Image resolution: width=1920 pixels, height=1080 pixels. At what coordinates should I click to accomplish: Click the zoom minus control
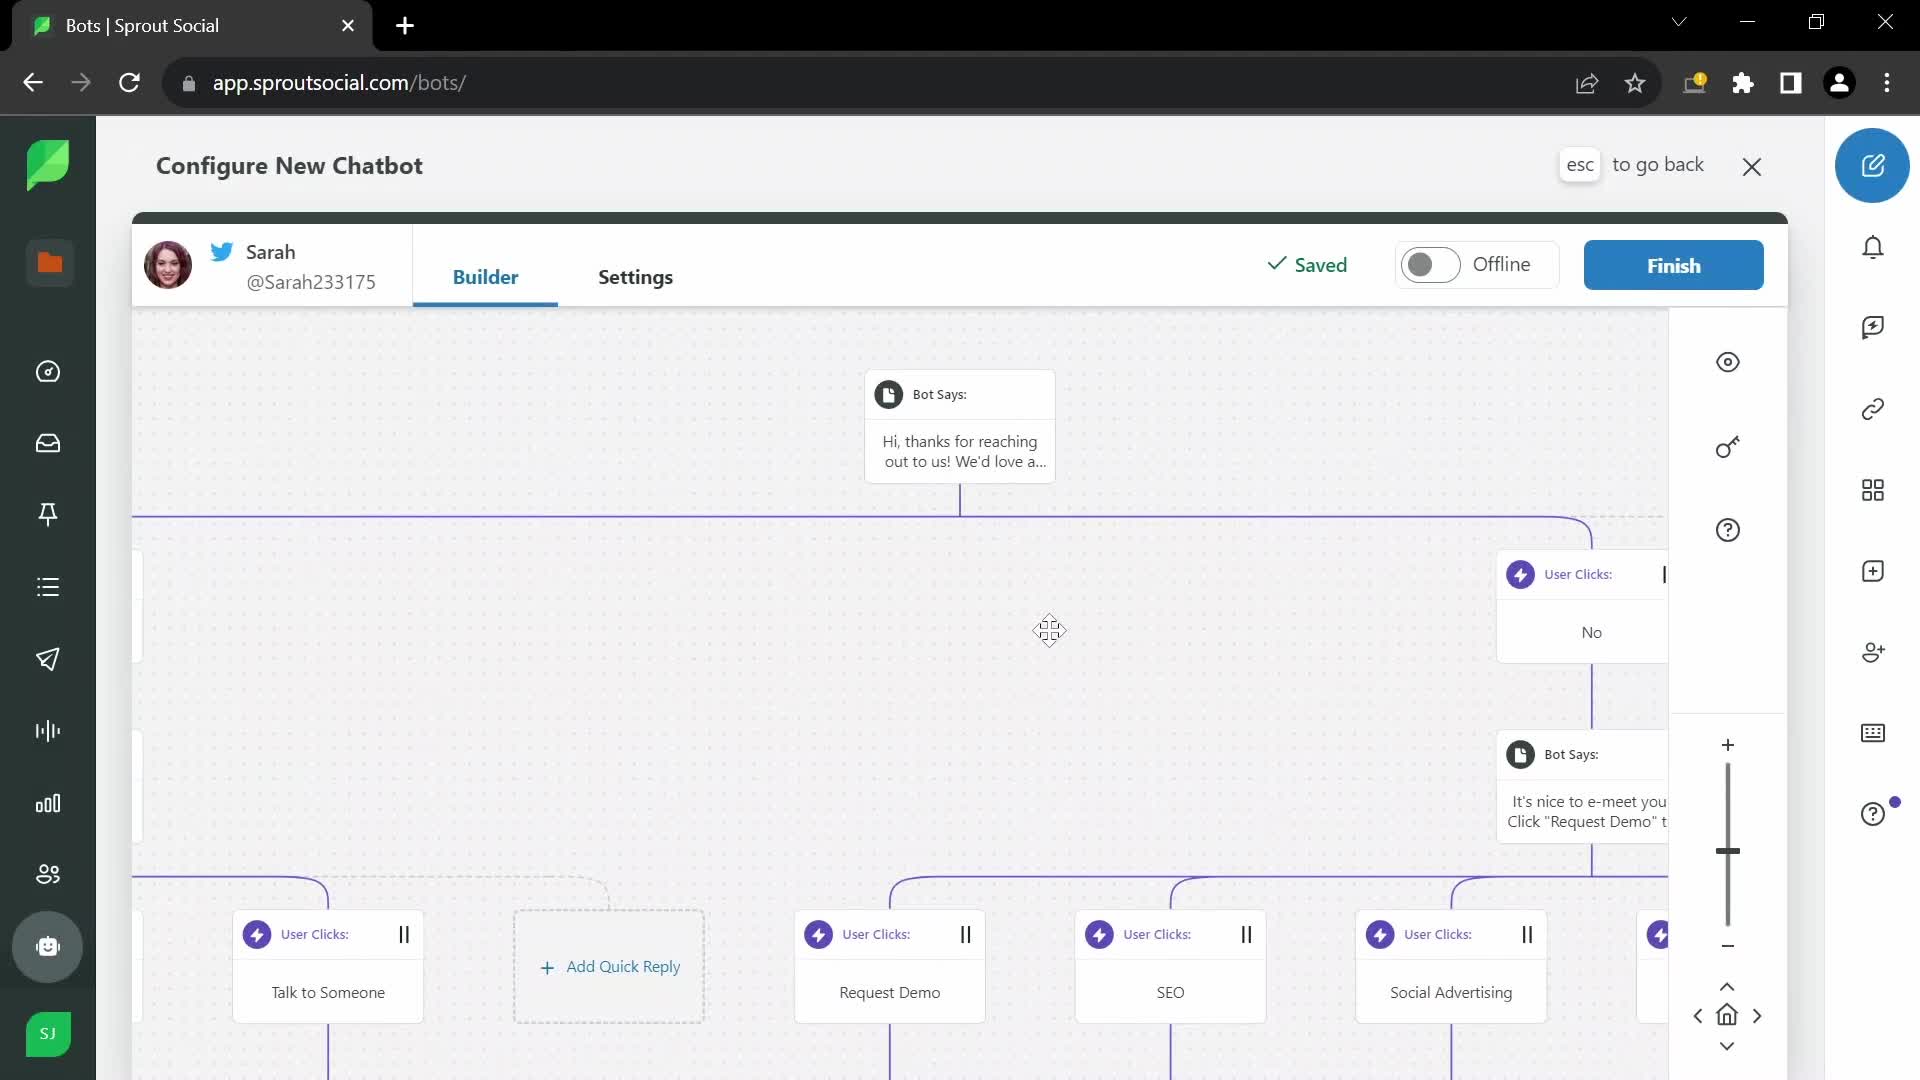1727,948
